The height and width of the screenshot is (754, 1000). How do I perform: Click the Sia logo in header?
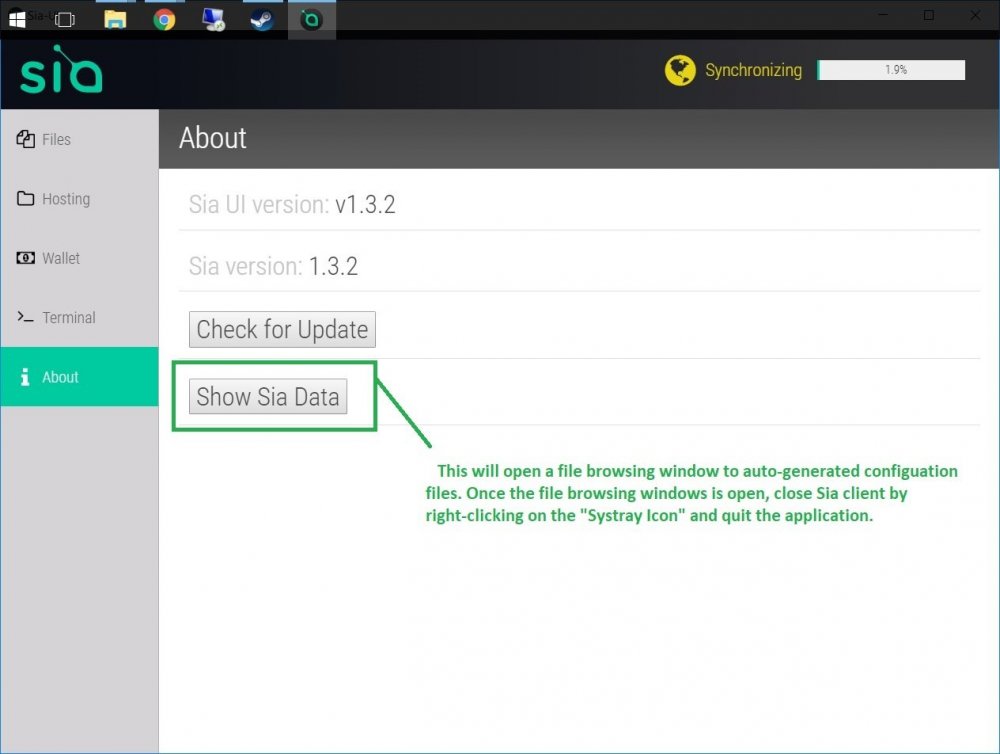61,70
